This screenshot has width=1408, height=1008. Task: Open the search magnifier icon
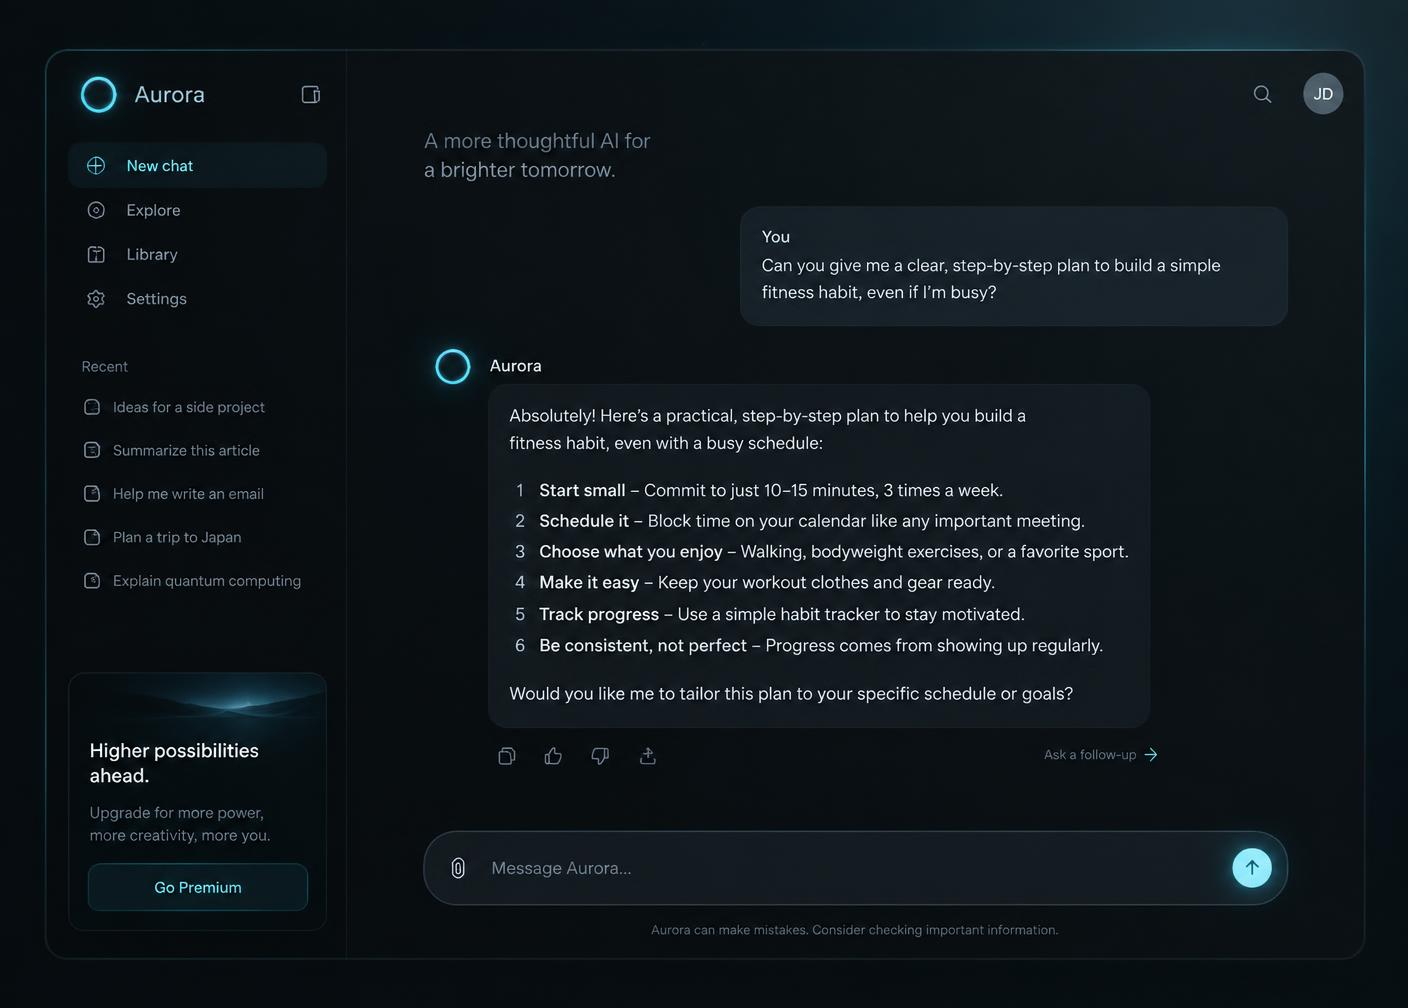(1262, 94)
